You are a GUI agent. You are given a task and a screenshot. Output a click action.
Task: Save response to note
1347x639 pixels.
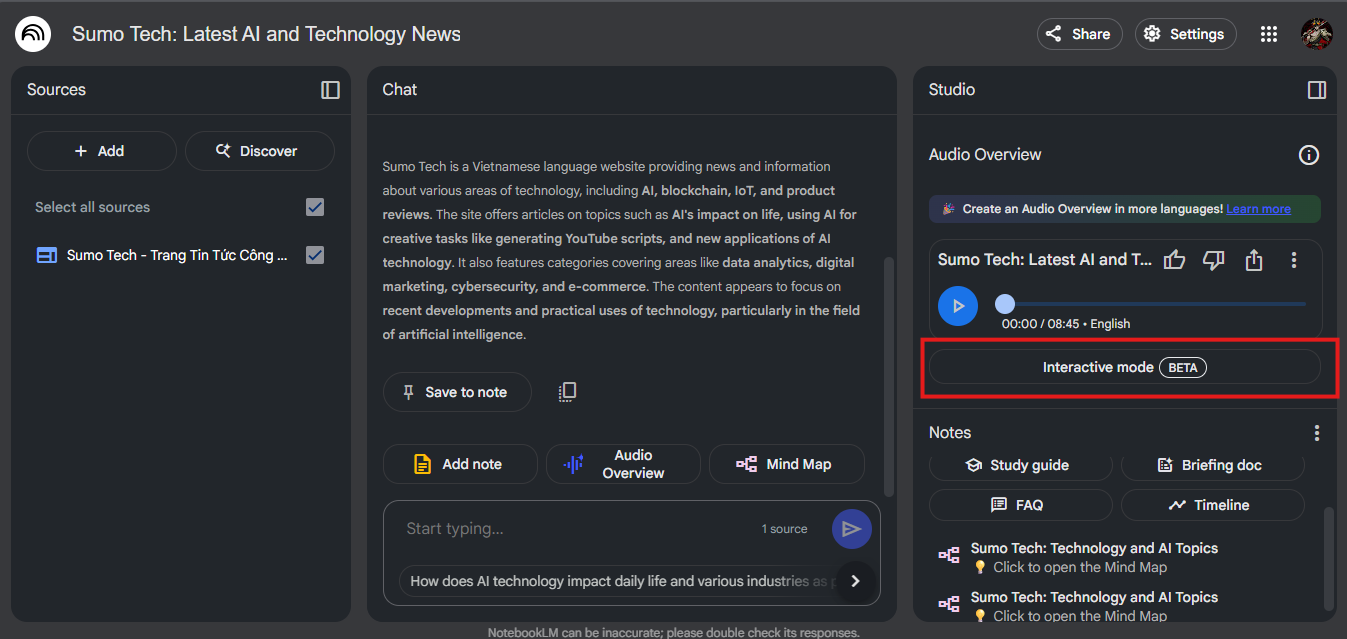pos(455,392)
